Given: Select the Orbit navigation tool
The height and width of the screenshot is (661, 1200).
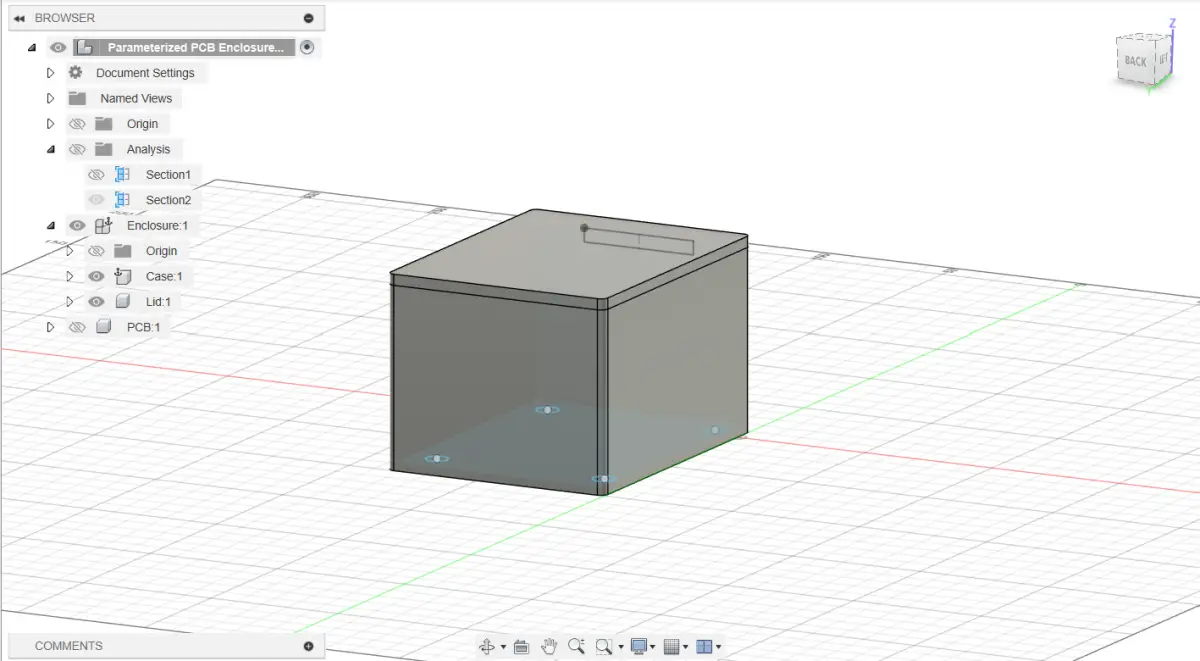Looking at the screenshot, I should [x=487, y=647].
